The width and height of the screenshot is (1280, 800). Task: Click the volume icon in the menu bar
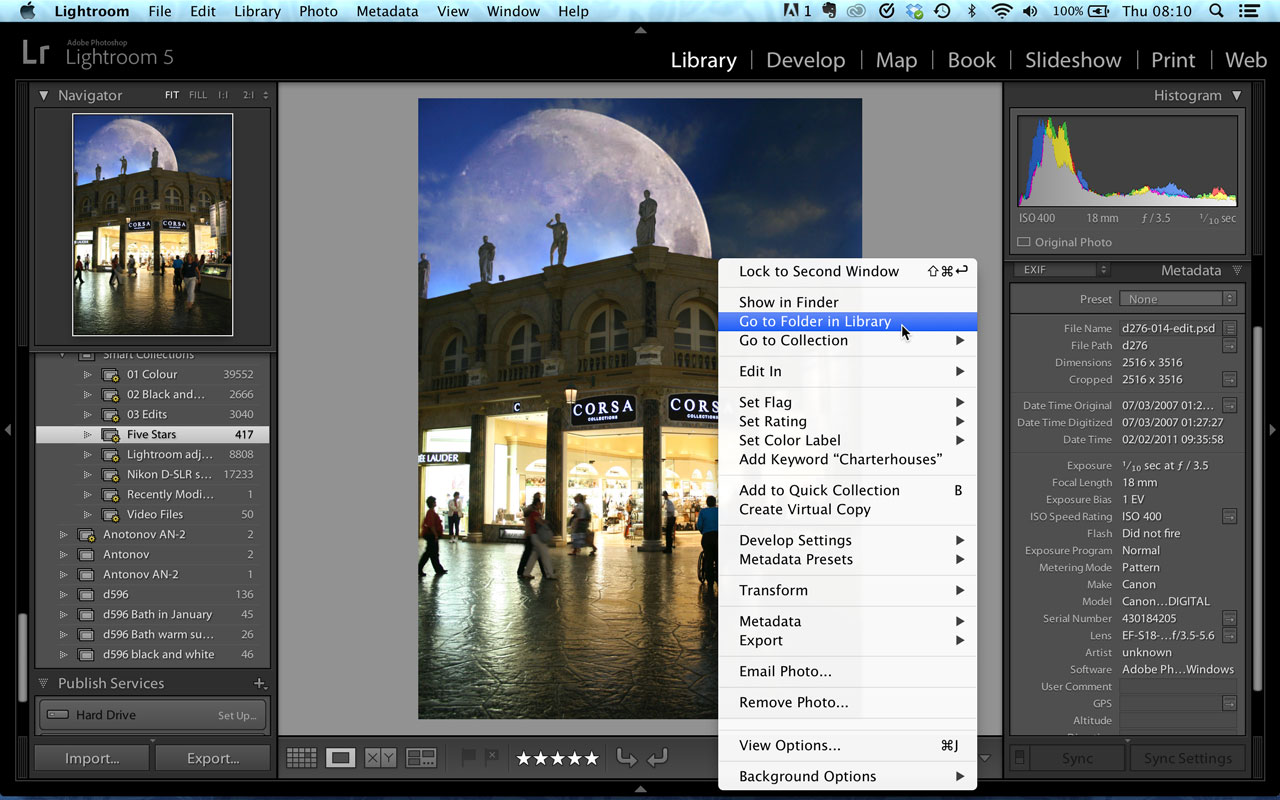(x=1030, y=11)
